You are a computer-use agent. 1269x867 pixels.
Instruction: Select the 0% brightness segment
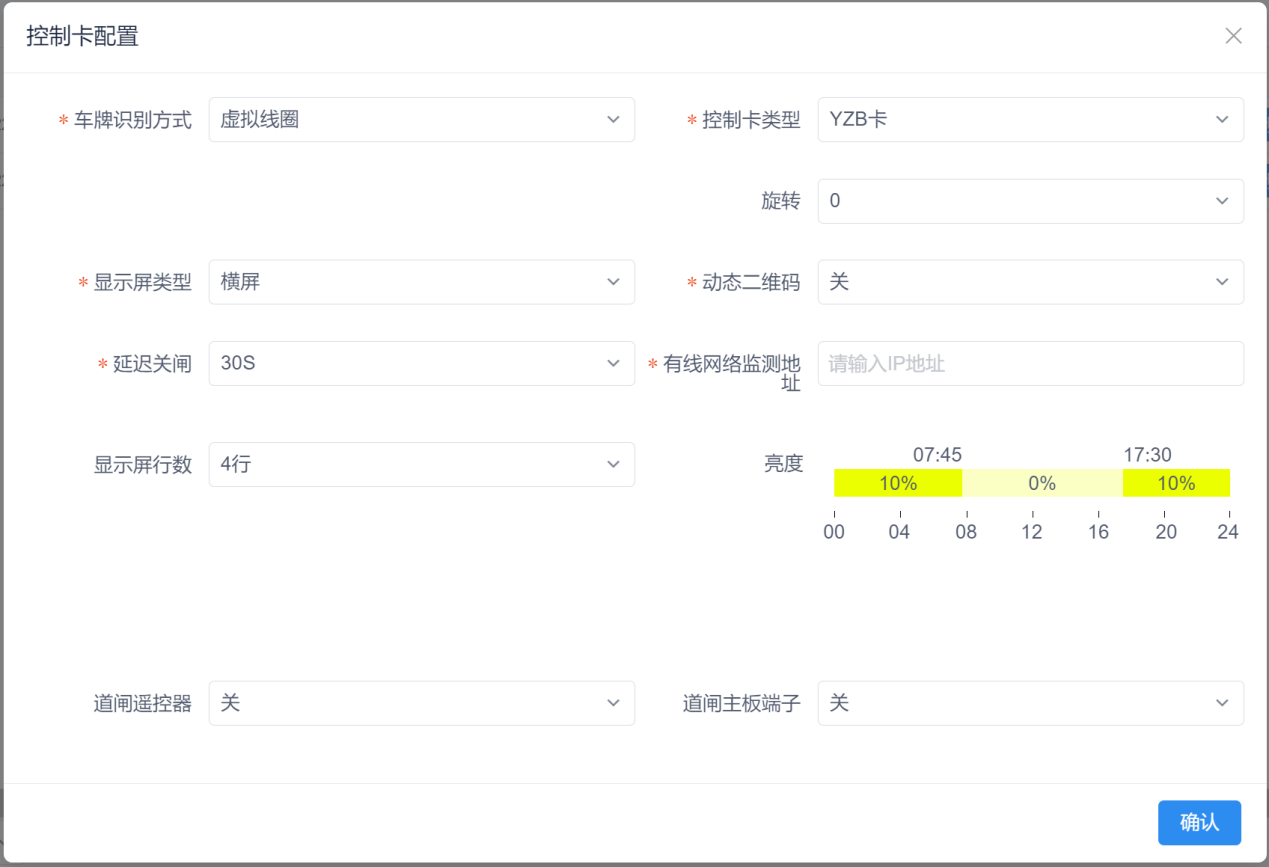pos(1042,483)
